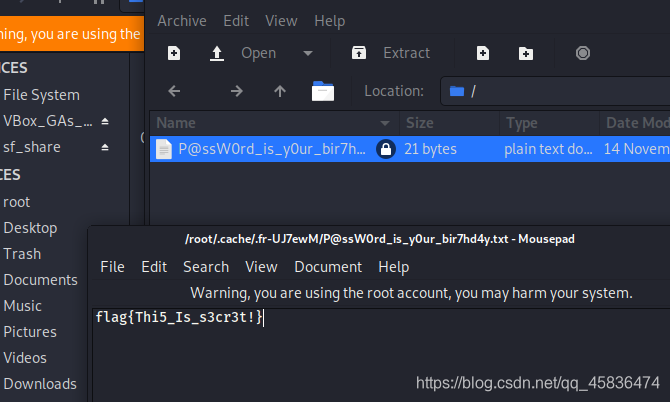This screenshot has width=670, height=402.
Task: Open Pictures in sidebar
Action: 30,332
